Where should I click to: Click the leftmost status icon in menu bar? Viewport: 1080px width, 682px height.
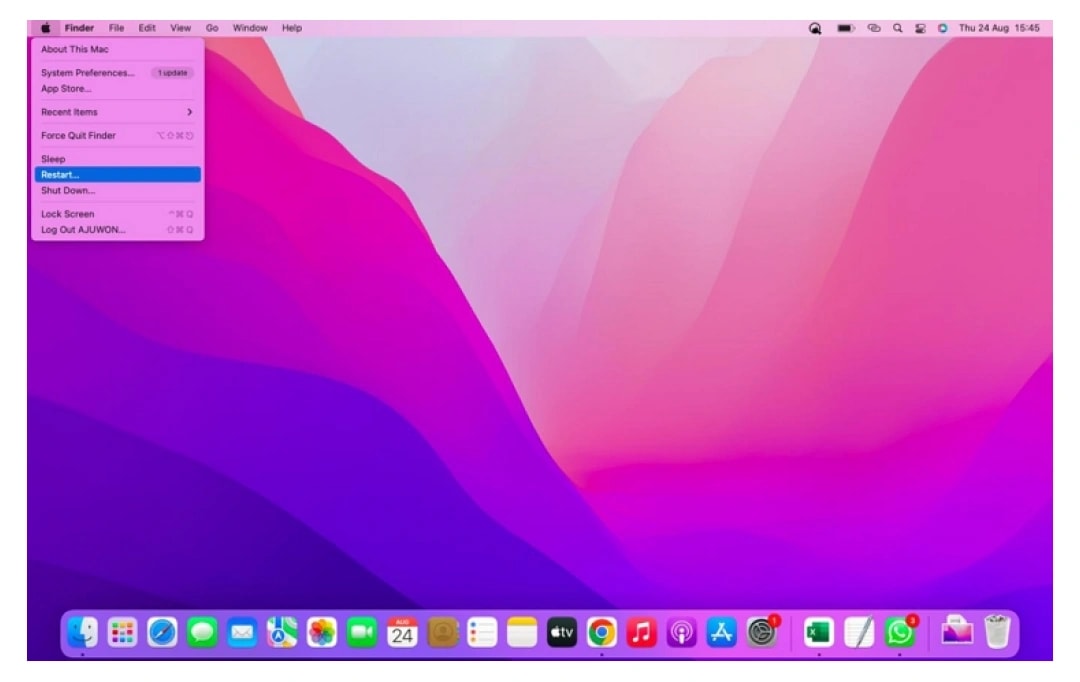(x=815, y=28)
